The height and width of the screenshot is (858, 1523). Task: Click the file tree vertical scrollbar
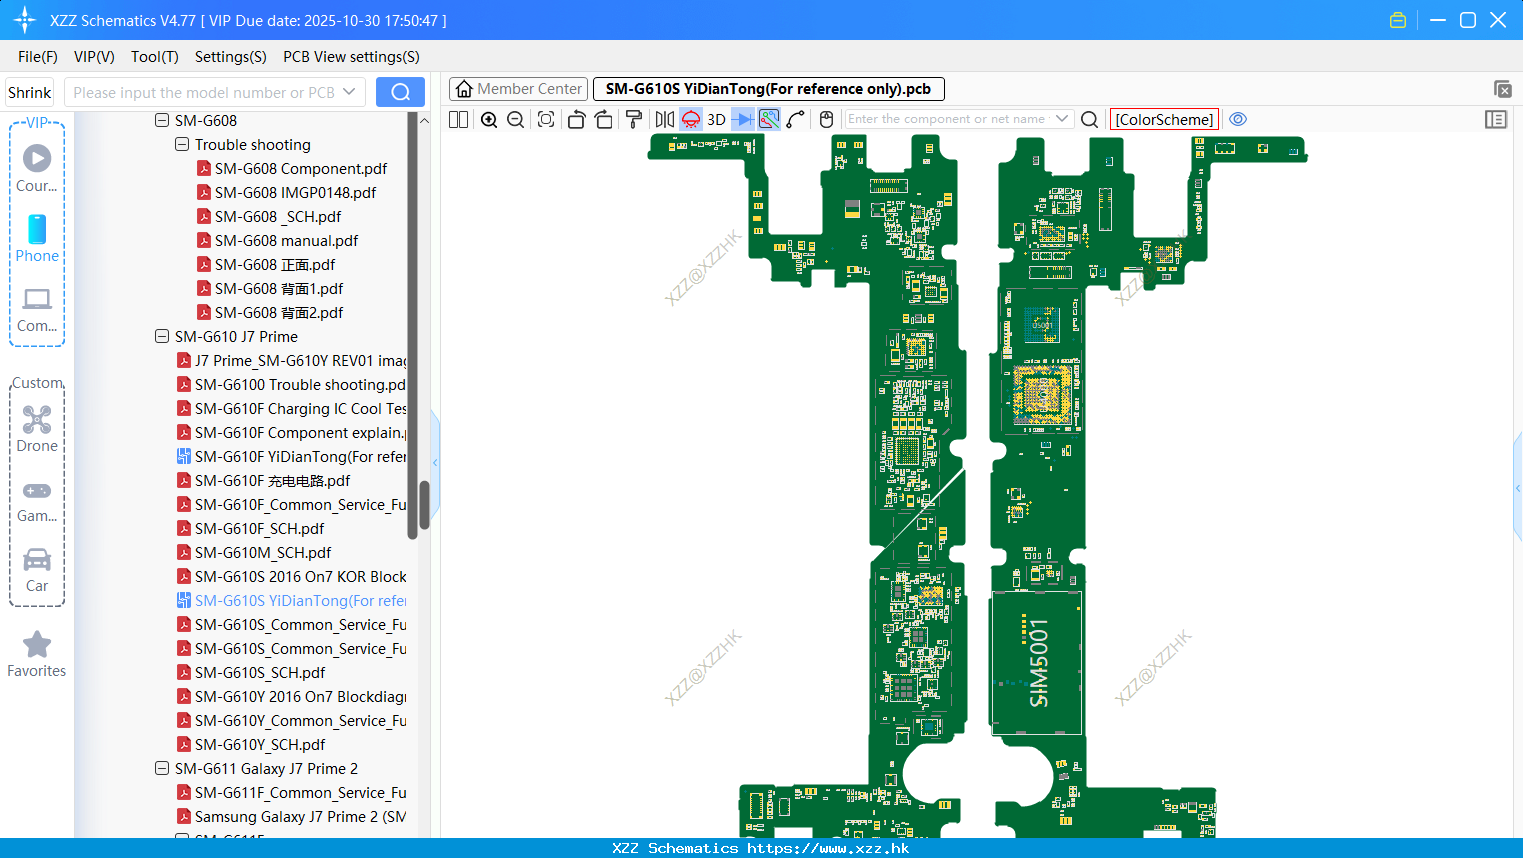pos(424,505)
